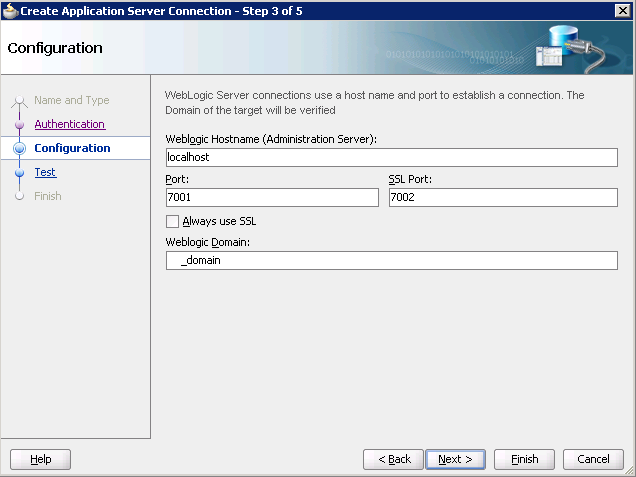The image size is (636, 477).
Task: Close the dialog with the X button
Action: tap(623, 11)
